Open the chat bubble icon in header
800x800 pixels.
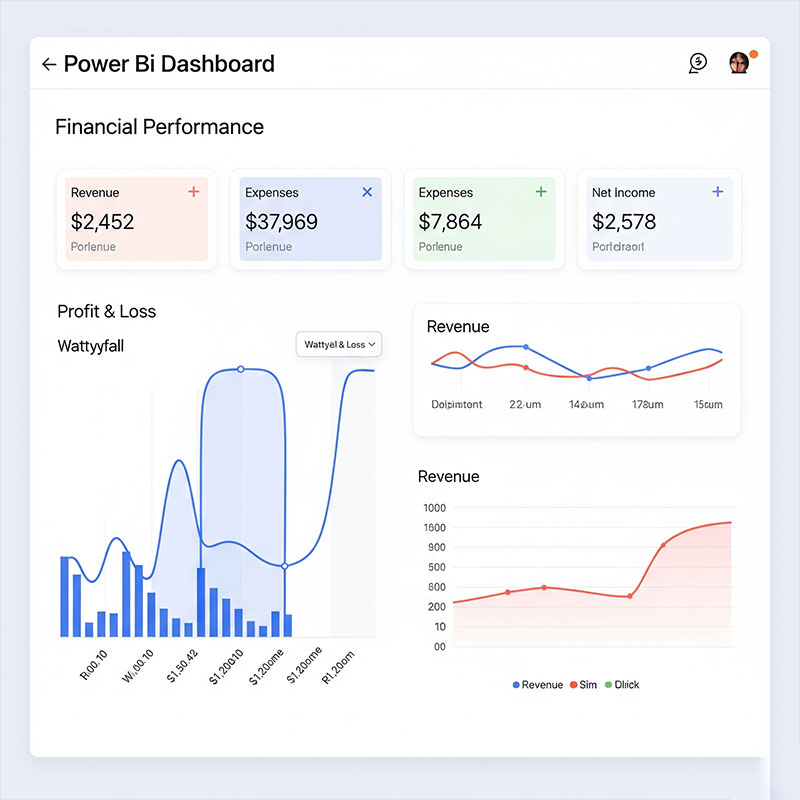coord(698,63)
